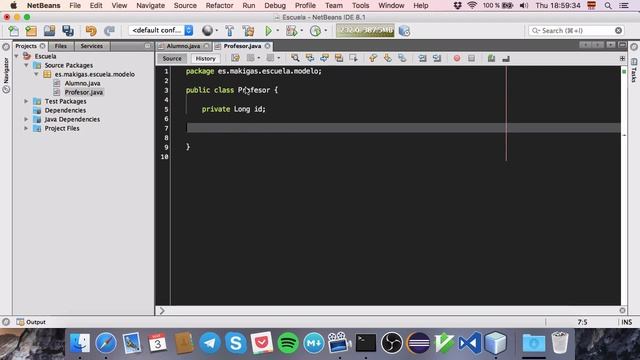Click the Find Next Occurrence icon
This screenshot has width=640, height=360.
coord(324,58)
